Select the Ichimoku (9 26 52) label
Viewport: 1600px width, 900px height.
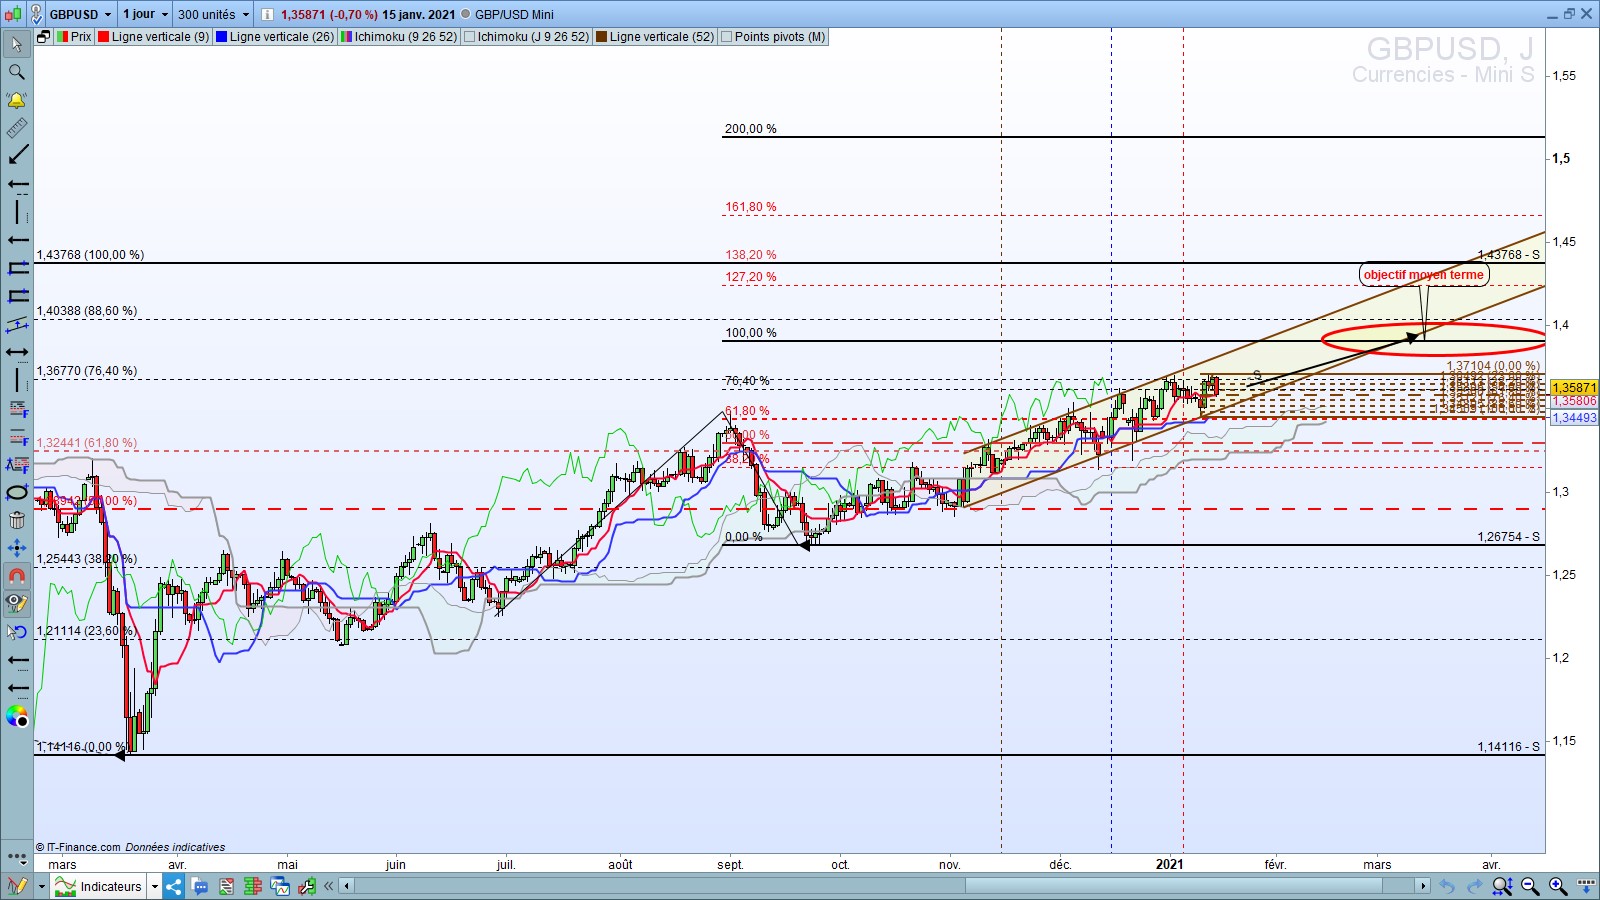click(405, 37)
